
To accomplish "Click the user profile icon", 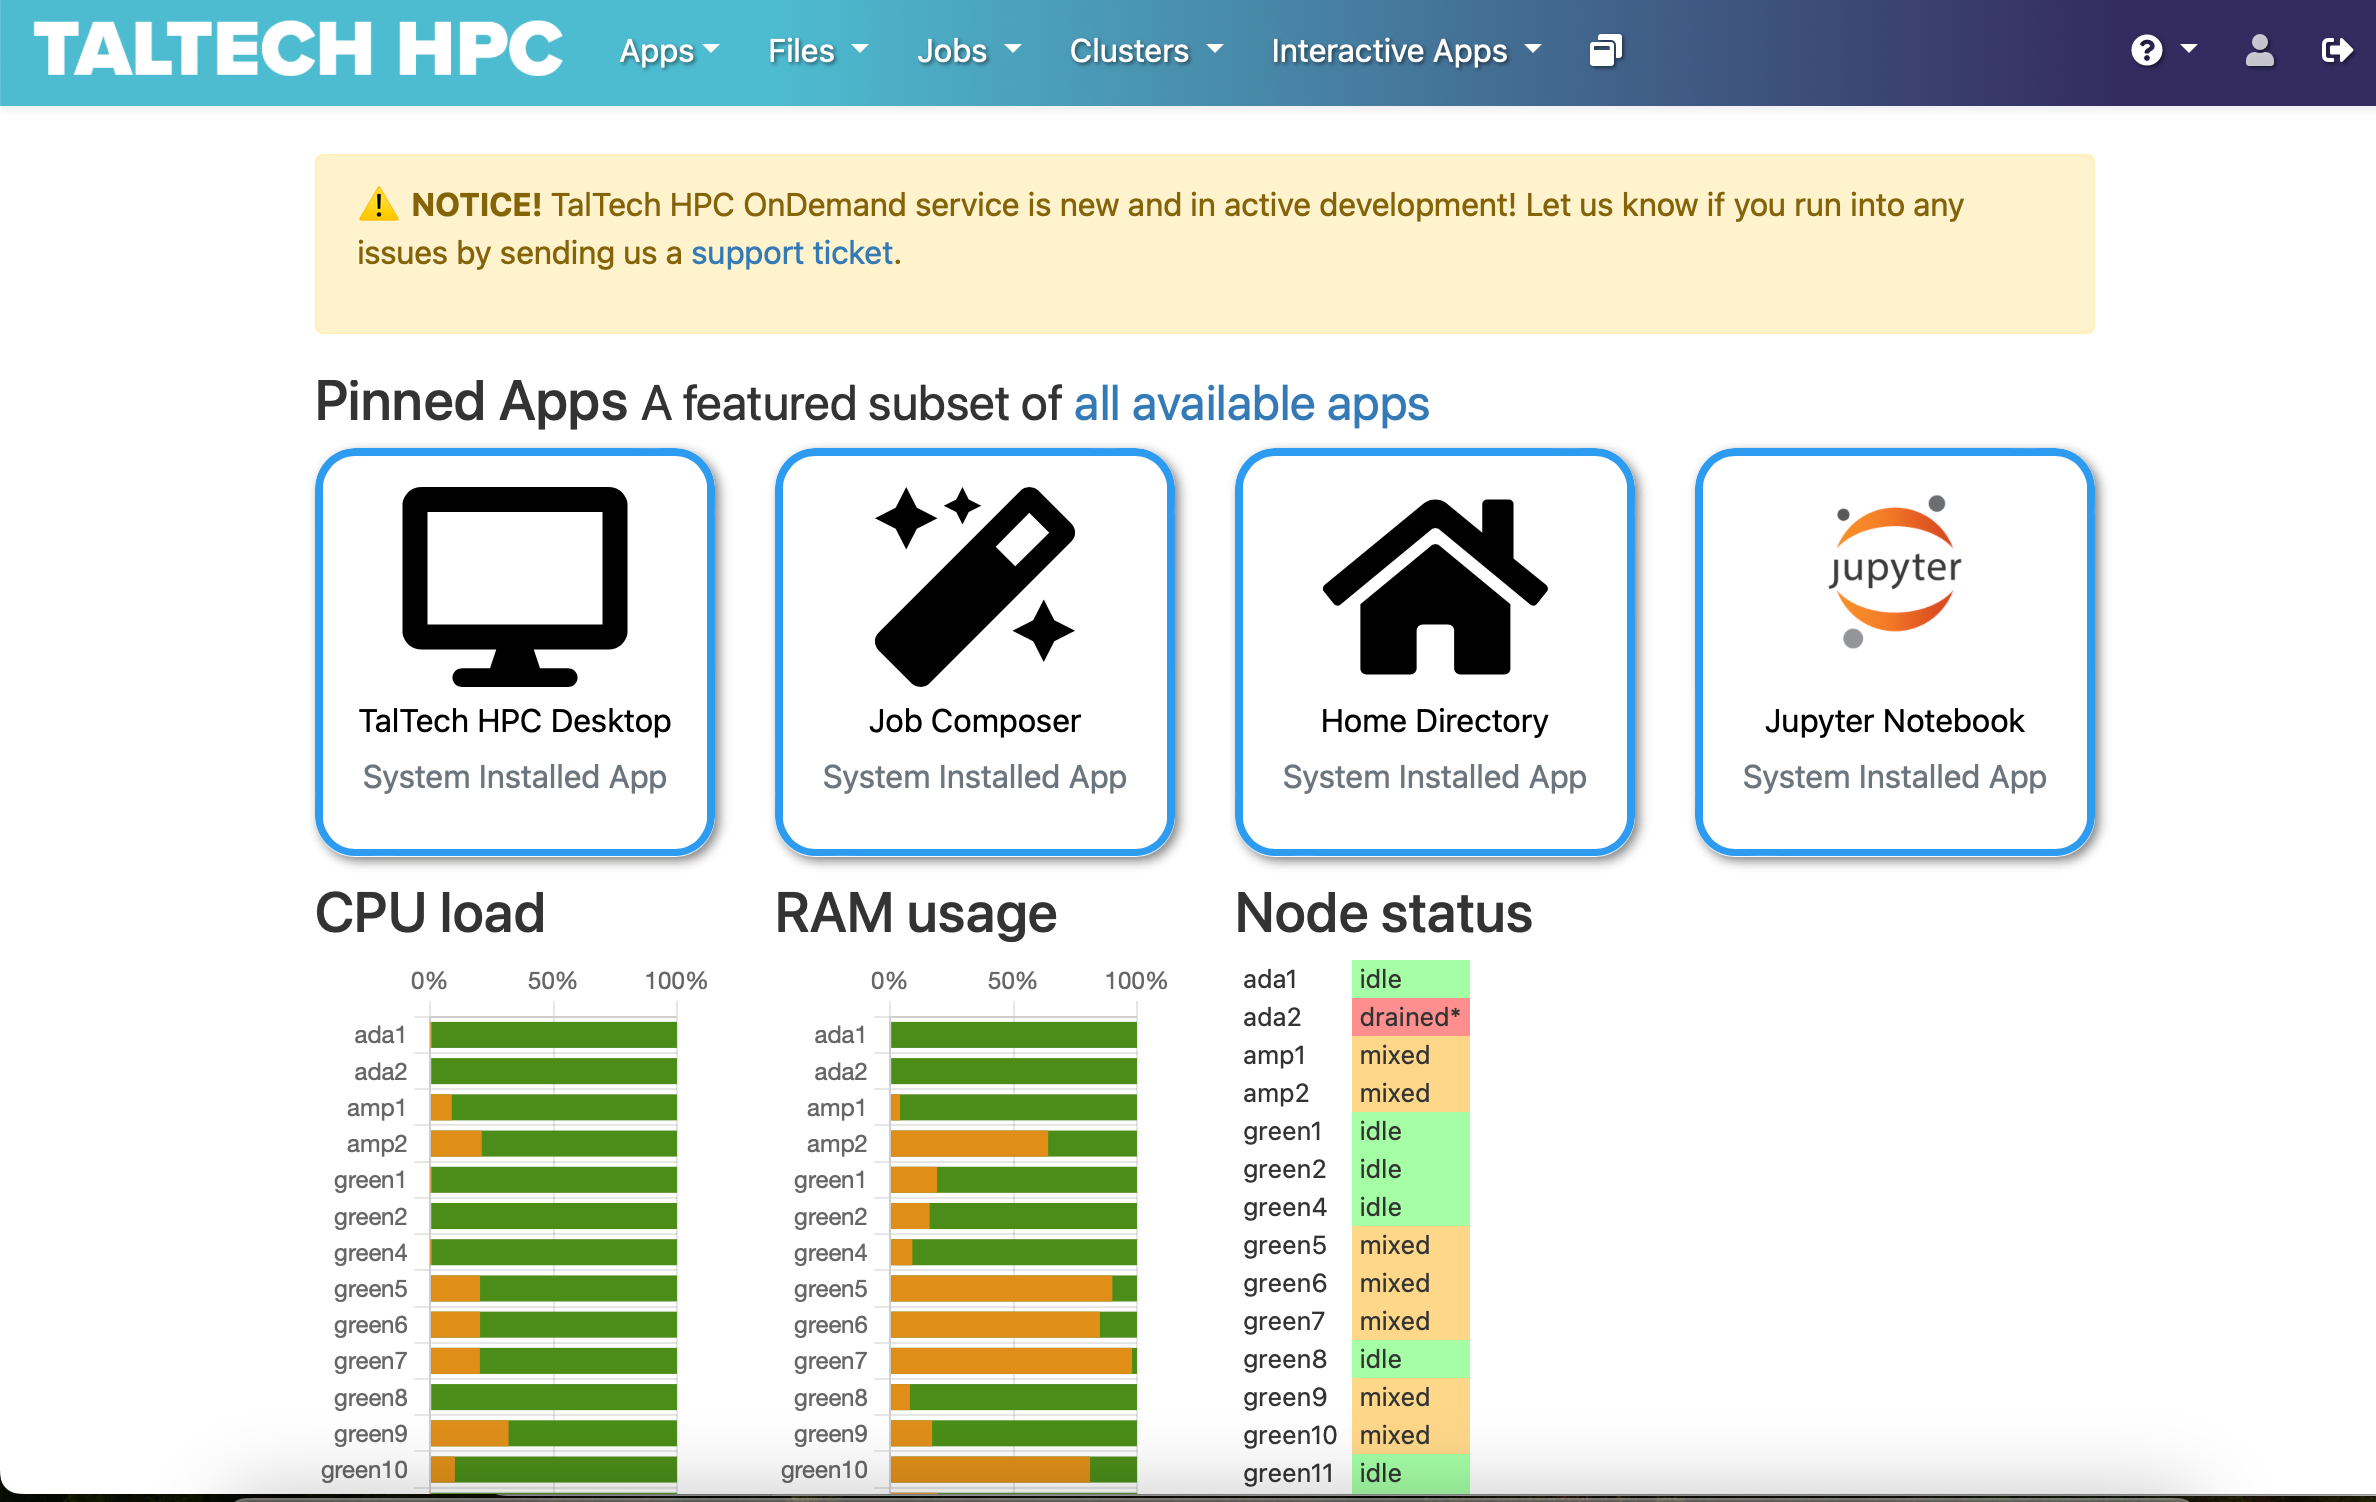I will 2259,50.
